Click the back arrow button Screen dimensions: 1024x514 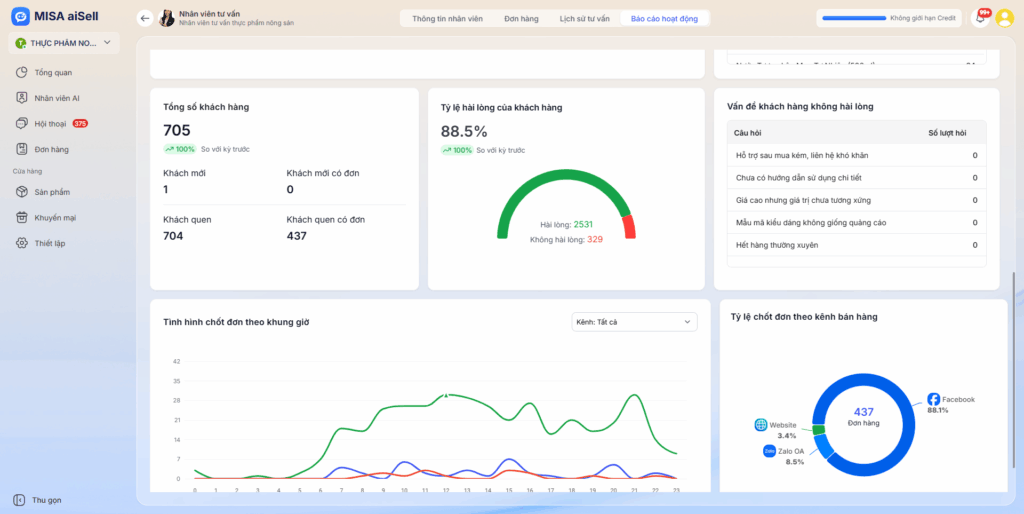145,18
